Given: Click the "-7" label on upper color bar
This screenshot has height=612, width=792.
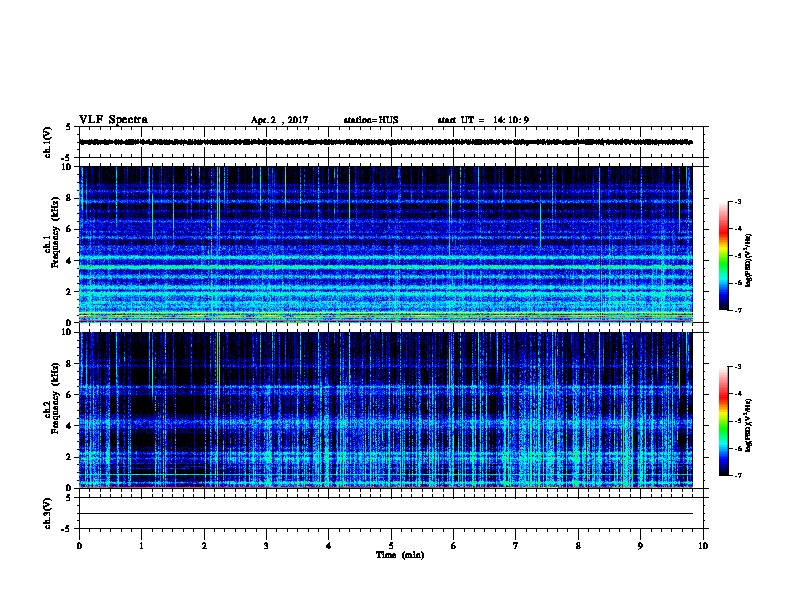Looking at the screenshot, I should click(737, 310).
